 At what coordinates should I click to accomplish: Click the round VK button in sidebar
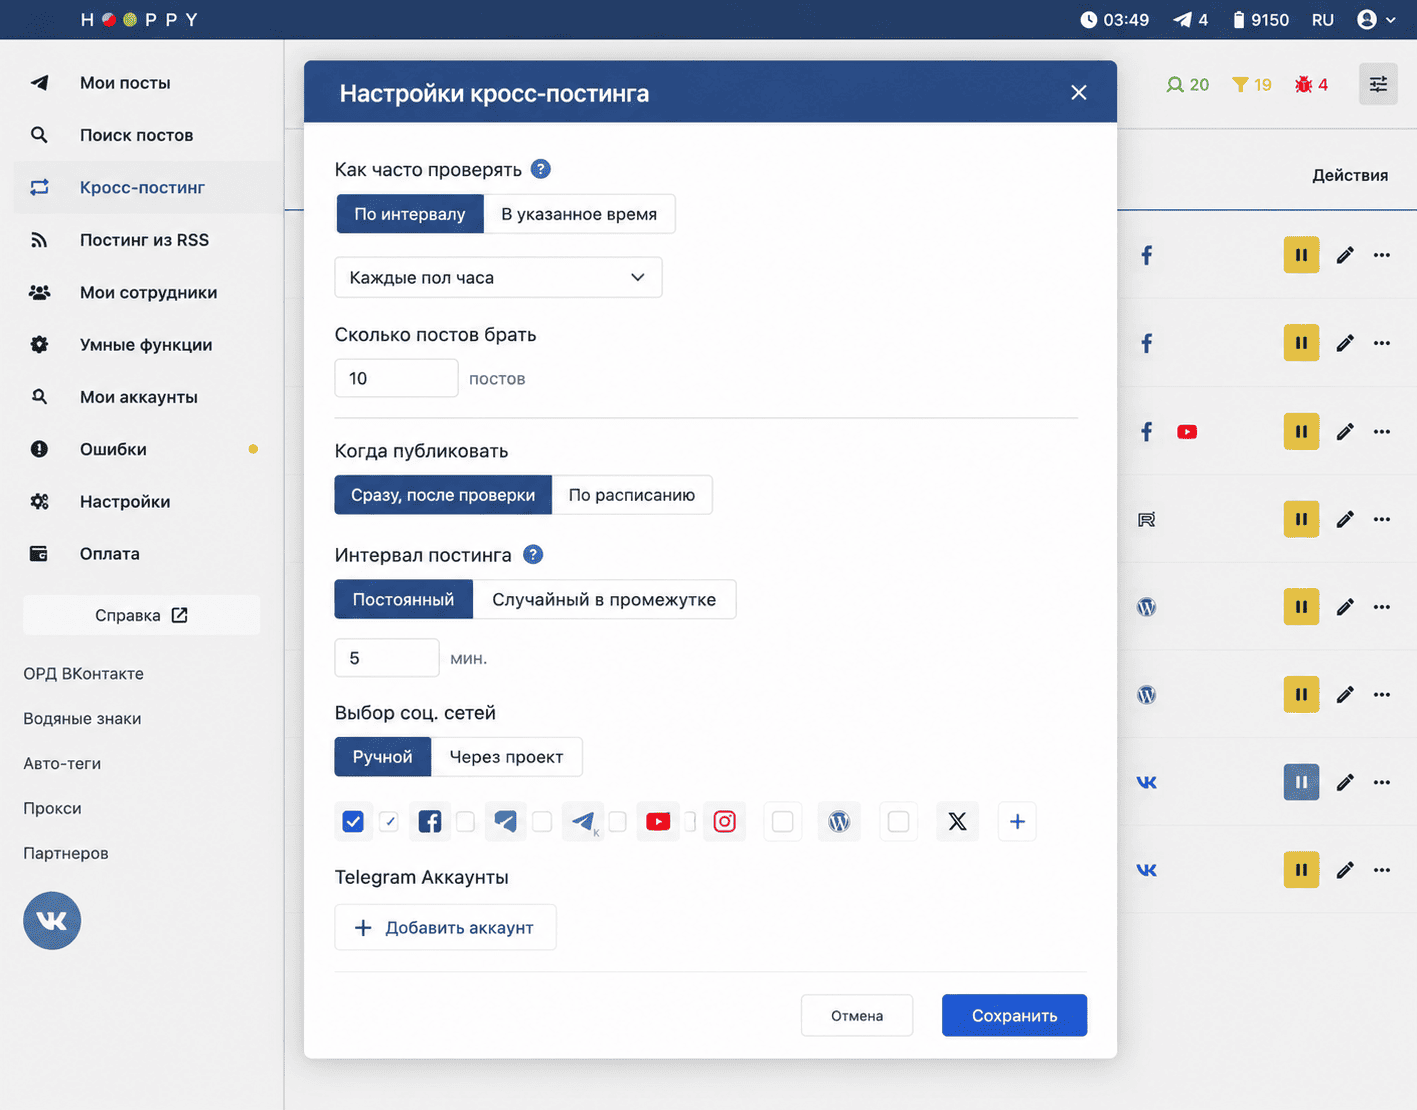pyautogui.click(x=52, y=921)
